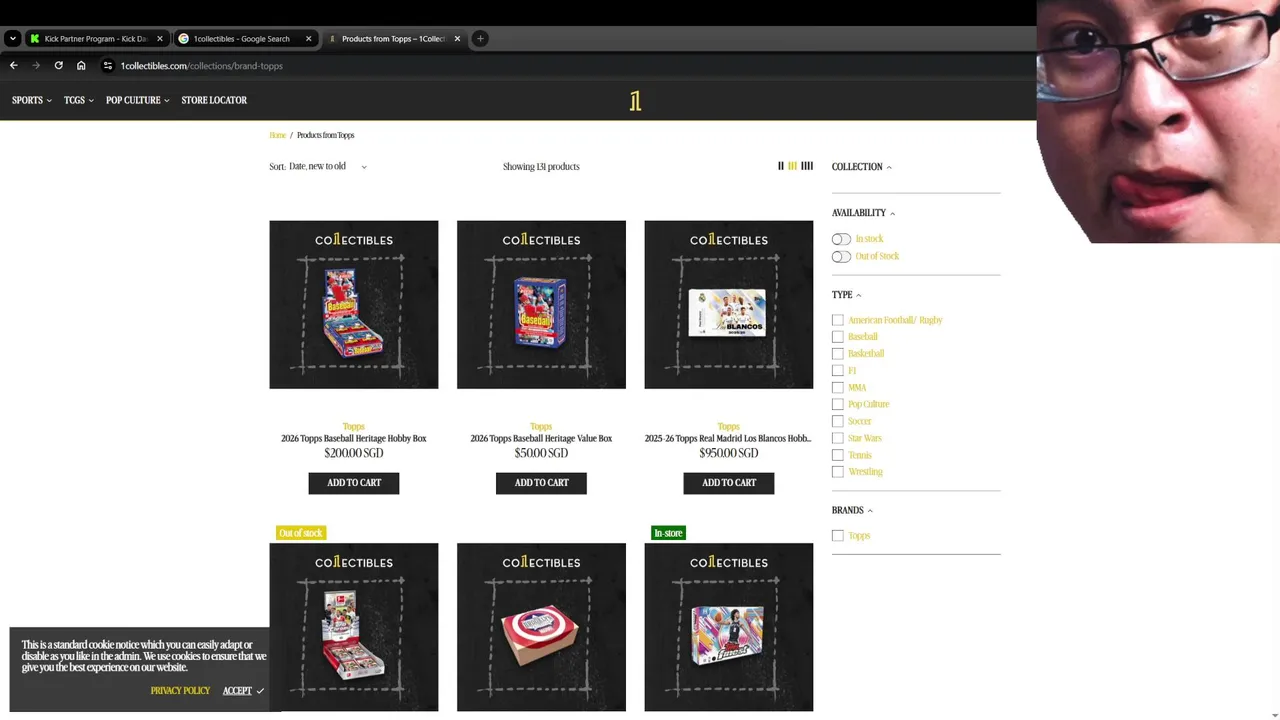Open 2025-26 Topps Real Madrid Los Blancos title
This screenshot has height=720, width=1280.
(728, 438)
